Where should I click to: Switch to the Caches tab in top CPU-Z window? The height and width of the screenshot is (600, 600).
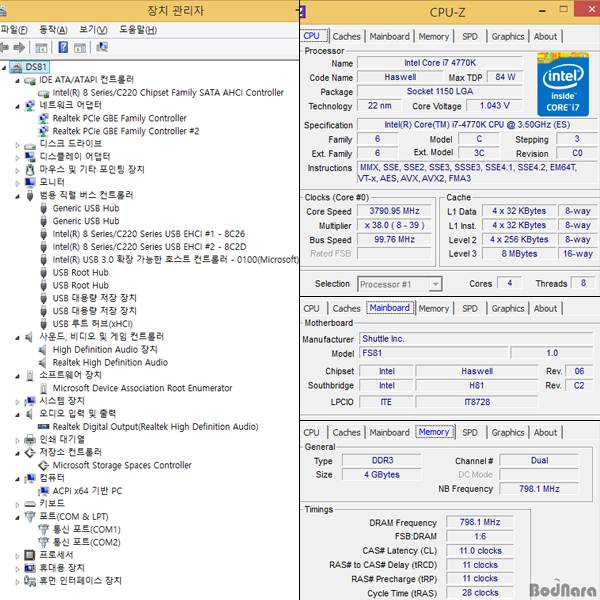346,36
